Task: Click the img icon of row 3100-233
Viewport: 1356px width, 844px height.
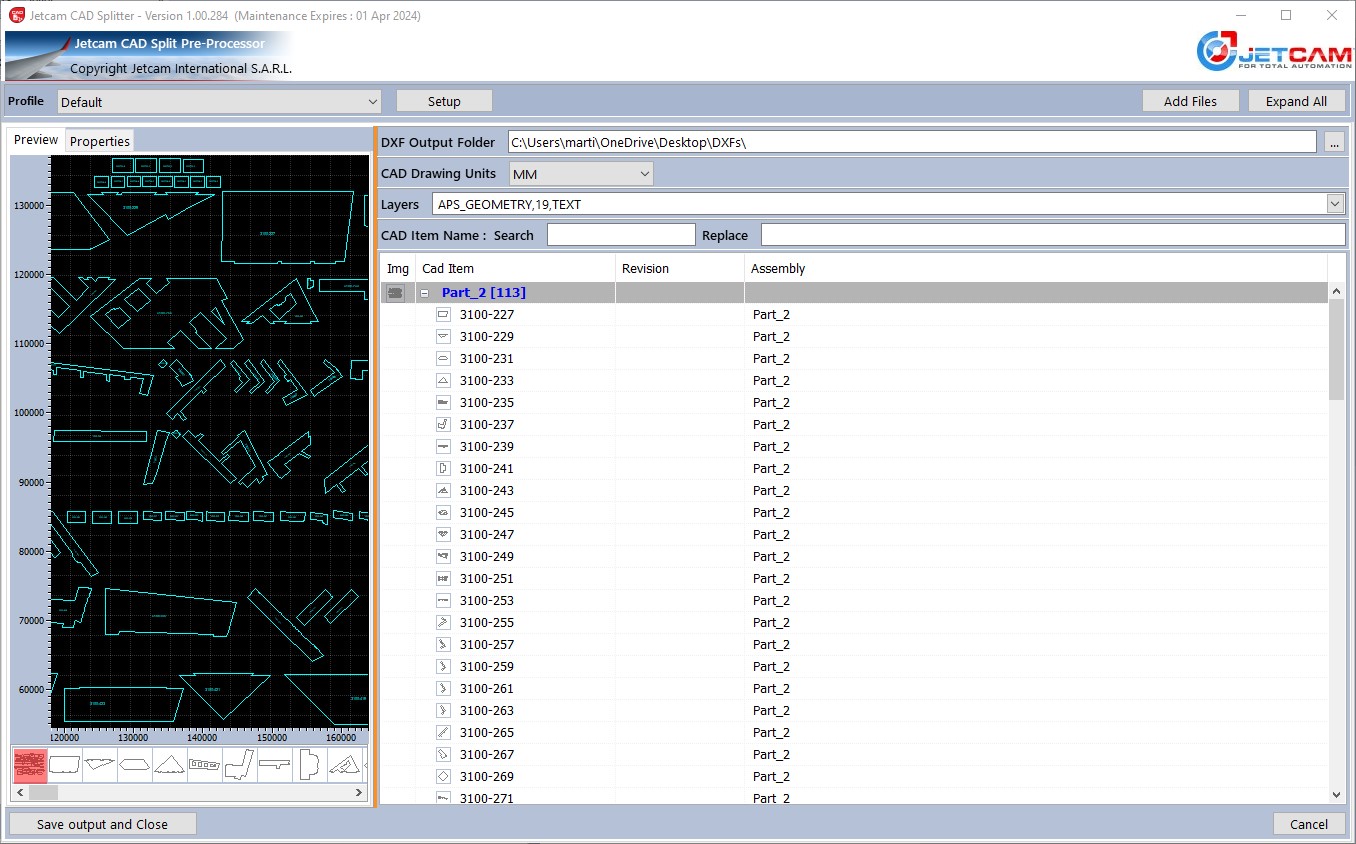Action: [x=443, y=381]
